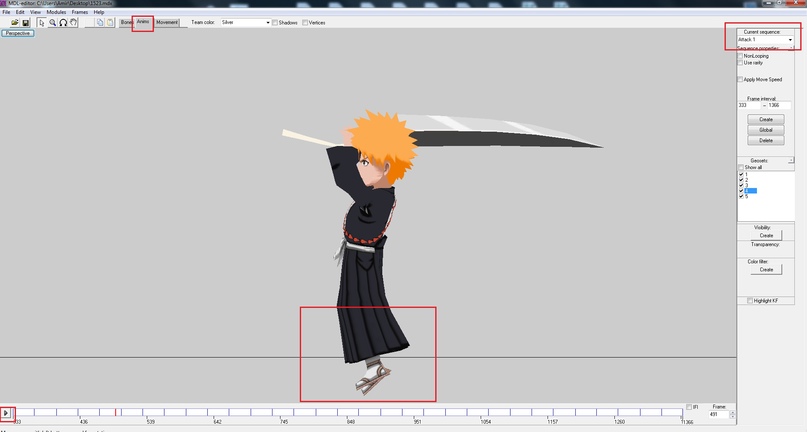Toggle the NonLooping checkbox

coord(741,56)
